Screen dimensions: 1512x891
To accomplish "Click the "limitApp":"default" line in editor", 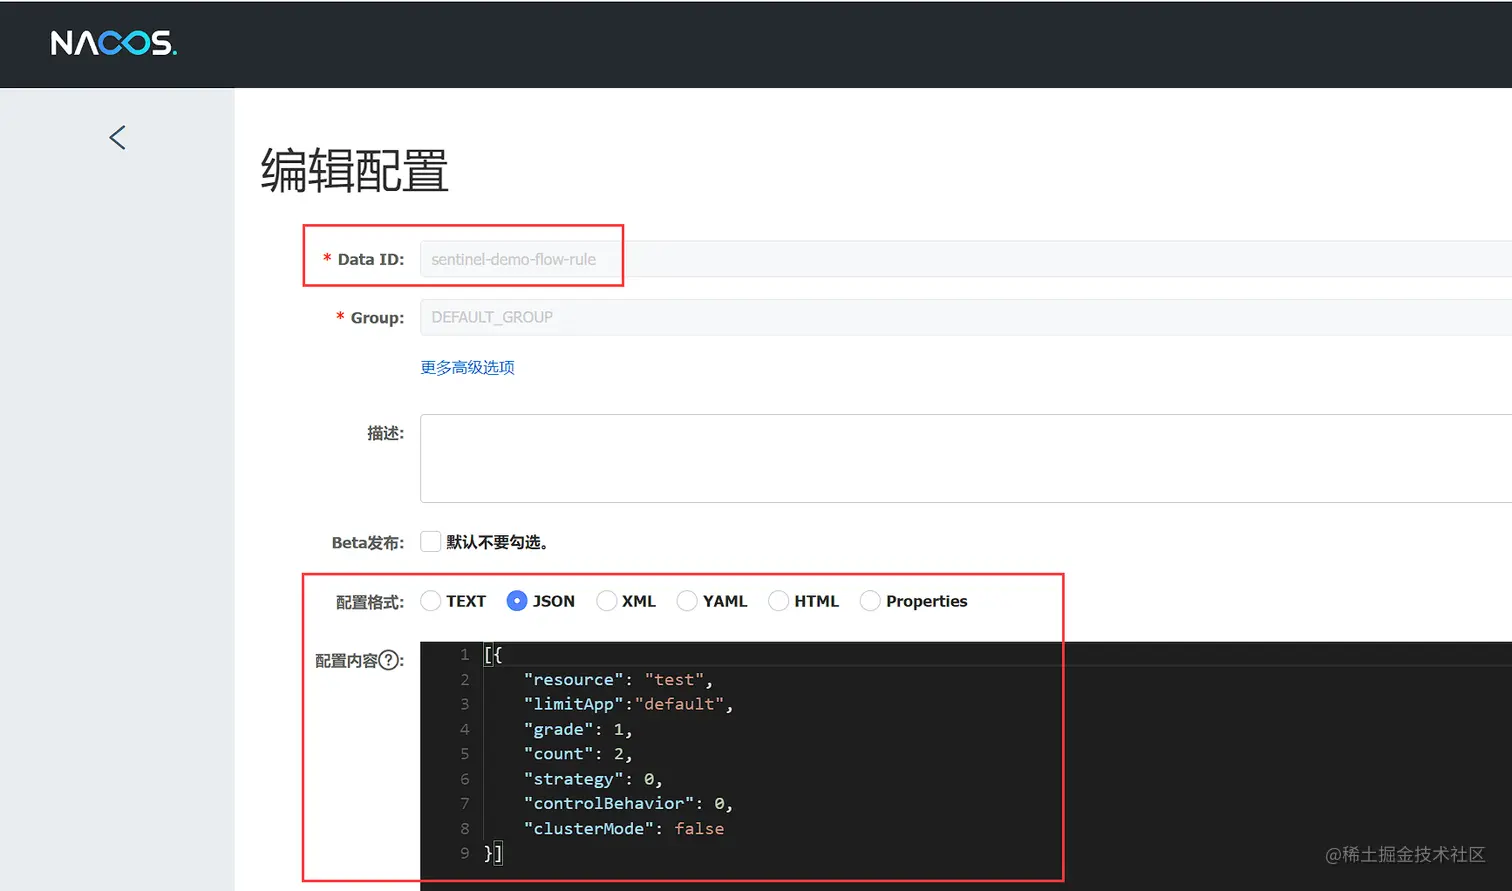I will (628, 704).
